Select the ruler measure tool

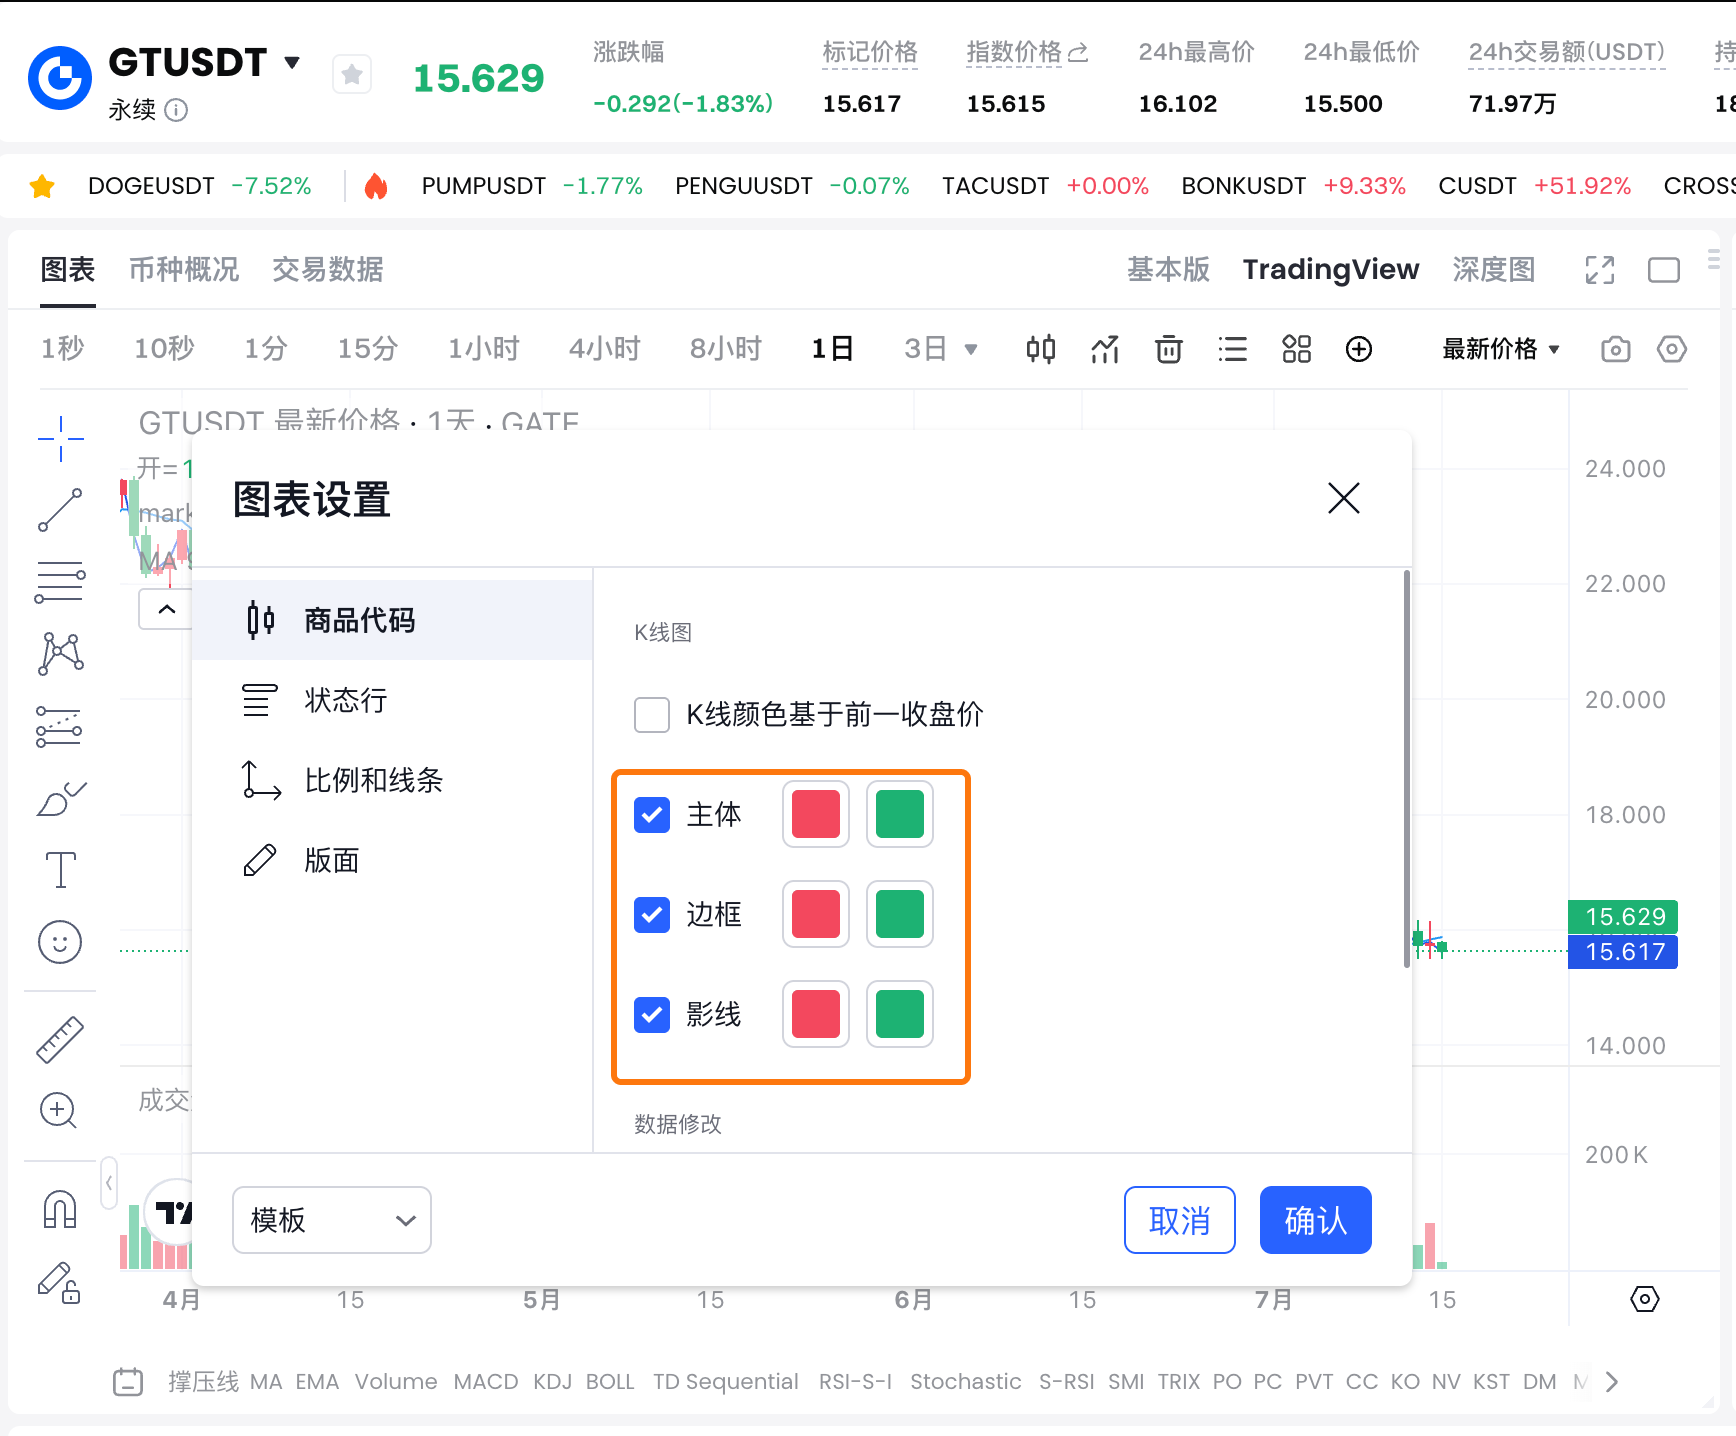pos(60,1040)
